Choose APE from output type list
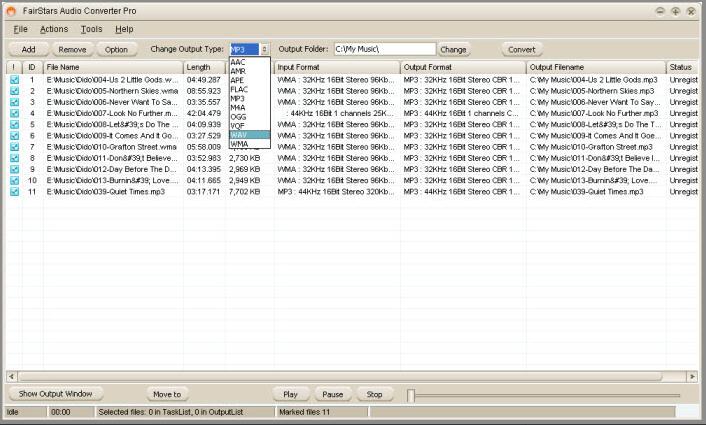Viewport: 706px width, 425px height. (x=250, y=80)
